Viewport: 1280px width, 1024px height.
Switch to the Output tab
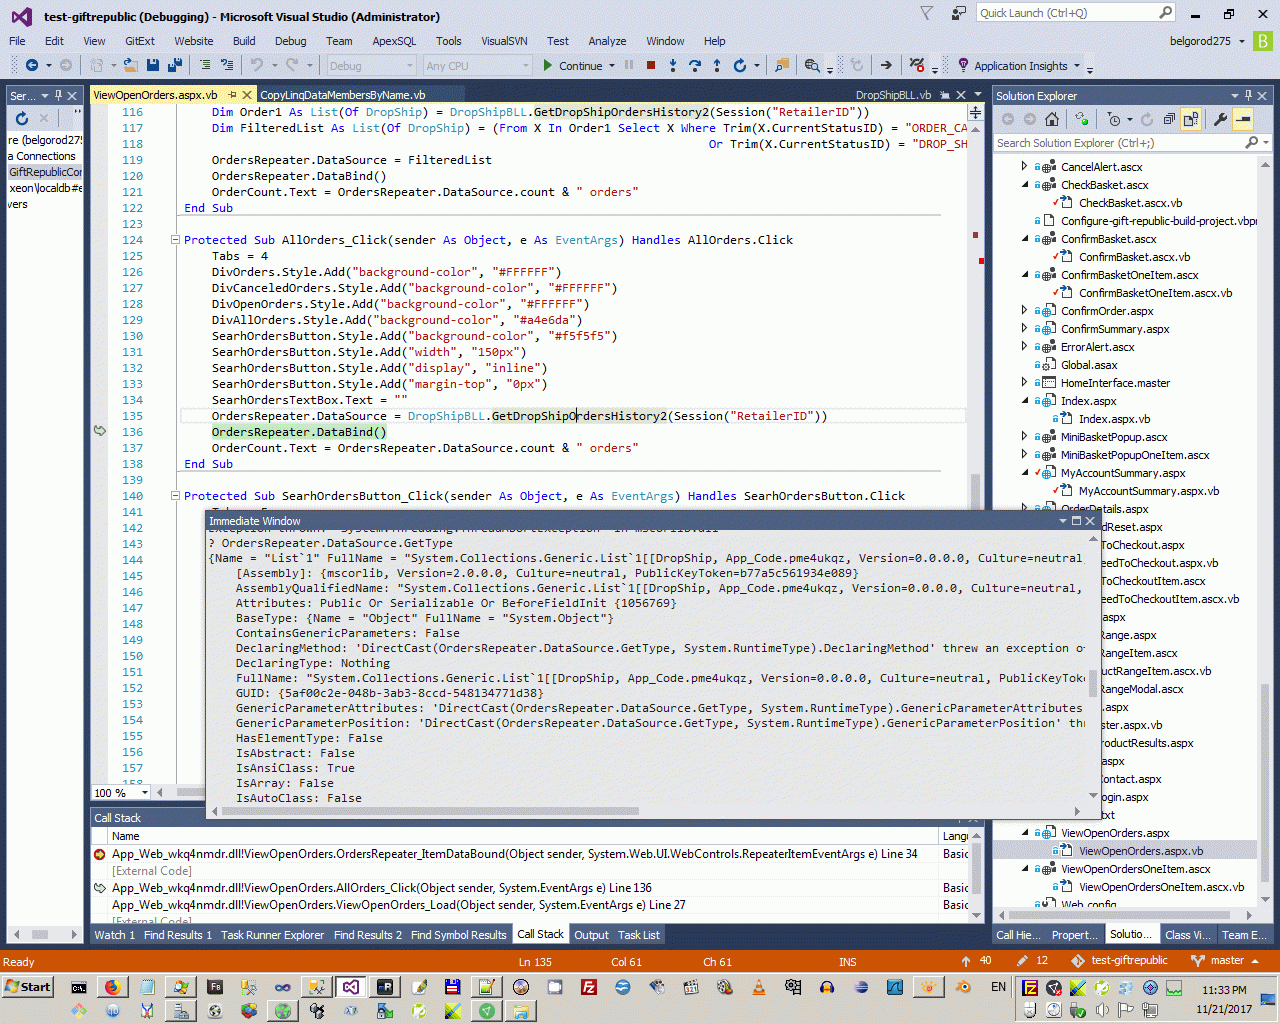(591, 935)
